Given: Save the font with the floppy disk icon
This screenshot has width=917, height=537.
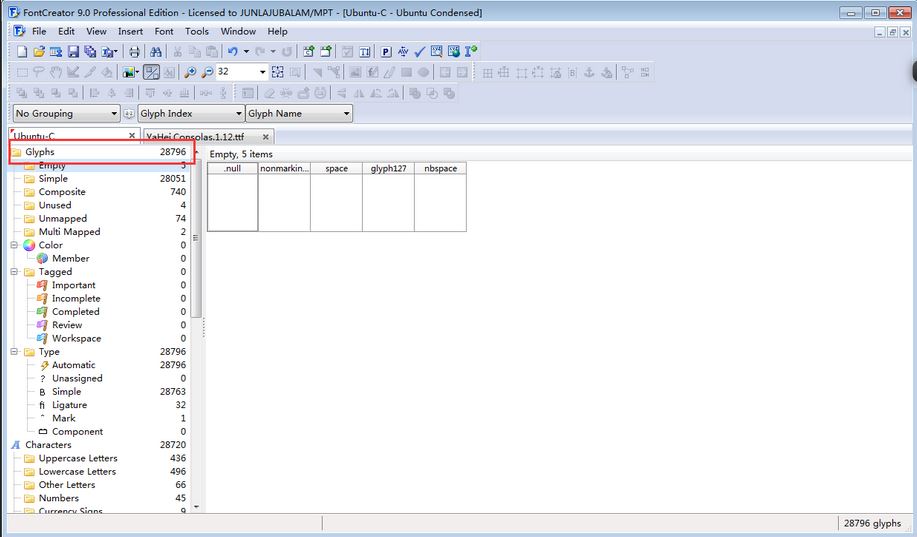Looking at the screenshot, I should click(73, 51).
